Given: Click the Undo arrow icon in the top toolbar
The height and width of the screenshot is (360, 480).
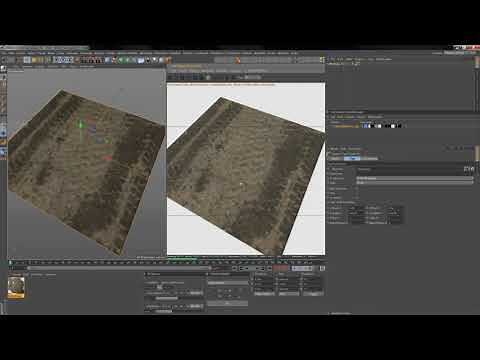Looking at the screenshot, I should pos(4,60).
